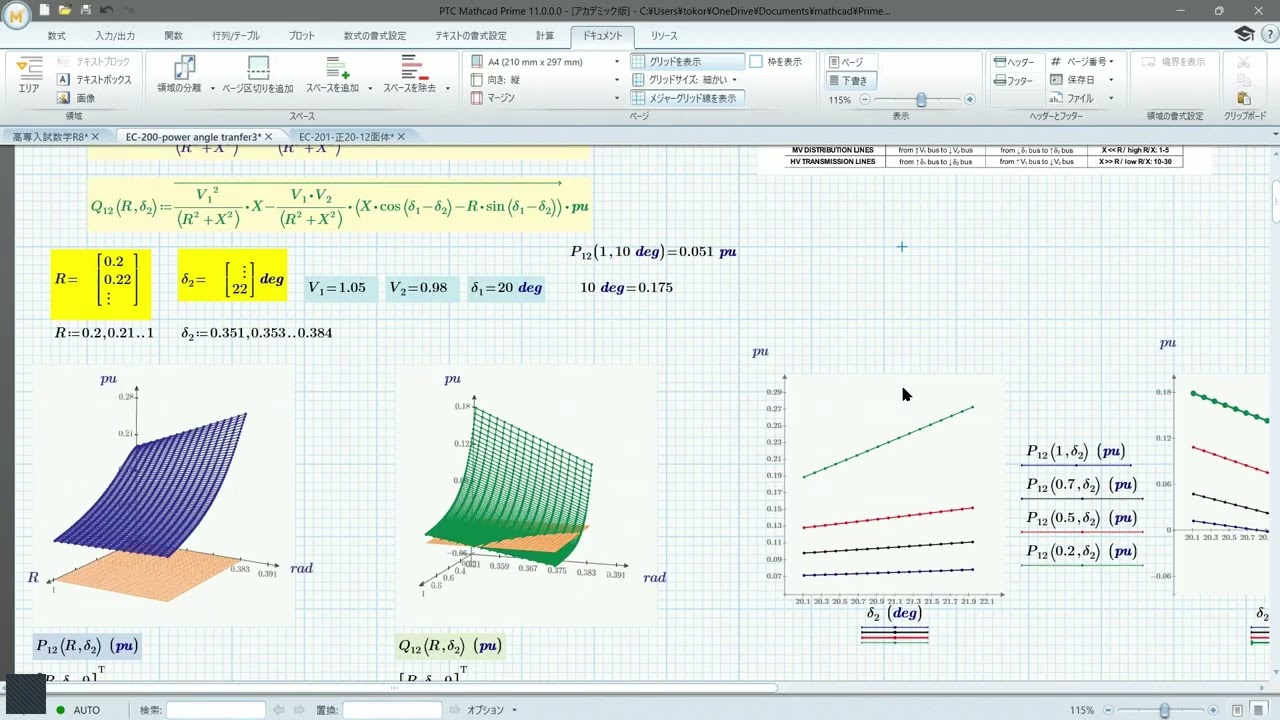
Task: Click the 検索 search input field
Action: coord(216,710)
